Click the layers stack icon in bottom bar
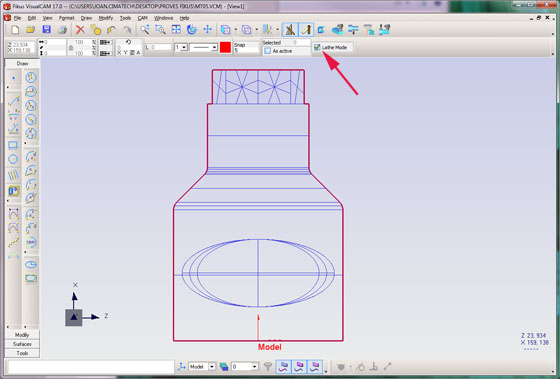 click(x=224, y=366)
